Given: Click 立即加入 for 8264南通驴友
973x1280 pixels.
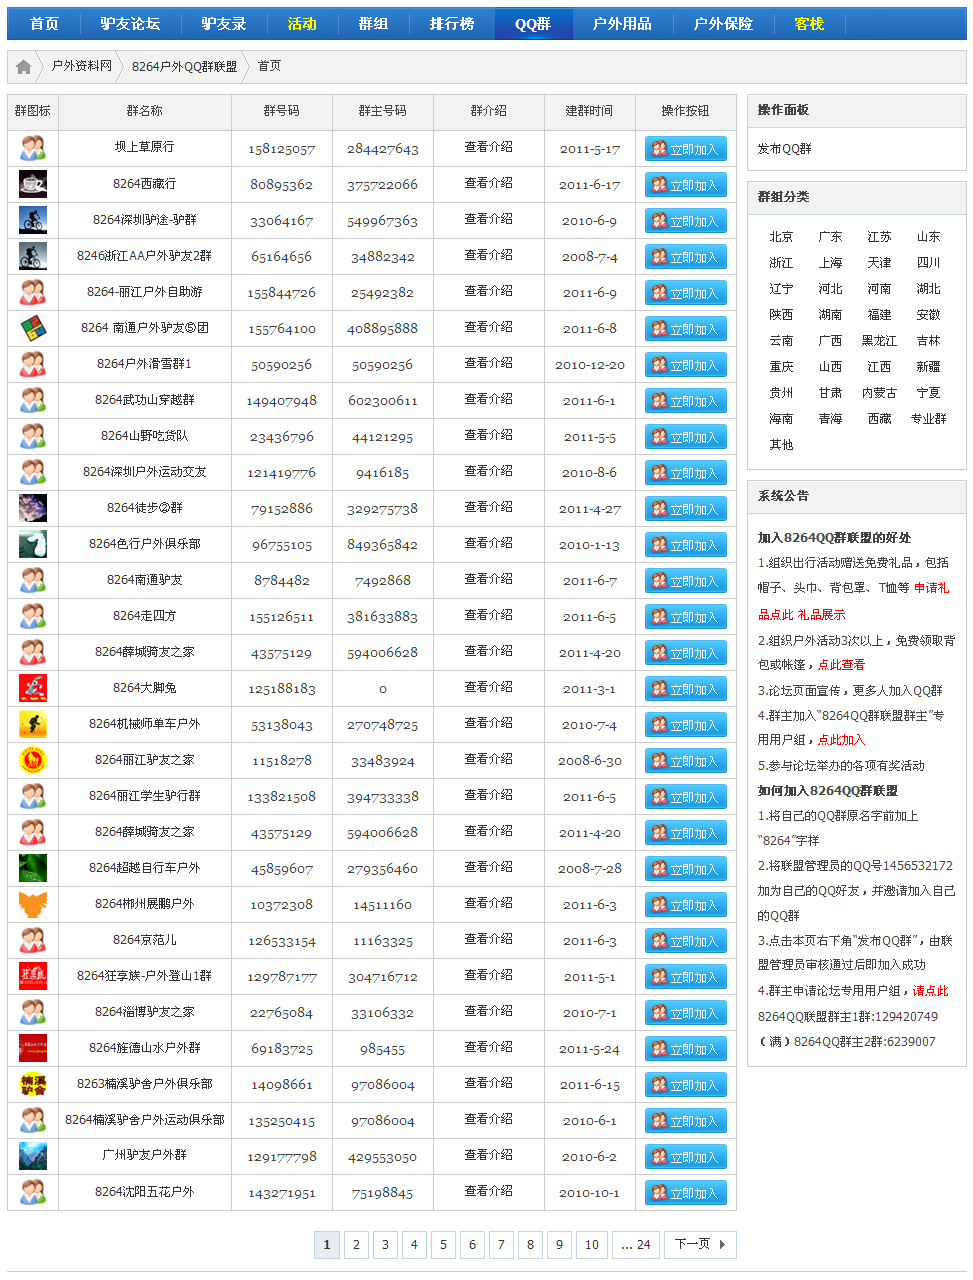Looking at the screenshot, I should point(686,581).
